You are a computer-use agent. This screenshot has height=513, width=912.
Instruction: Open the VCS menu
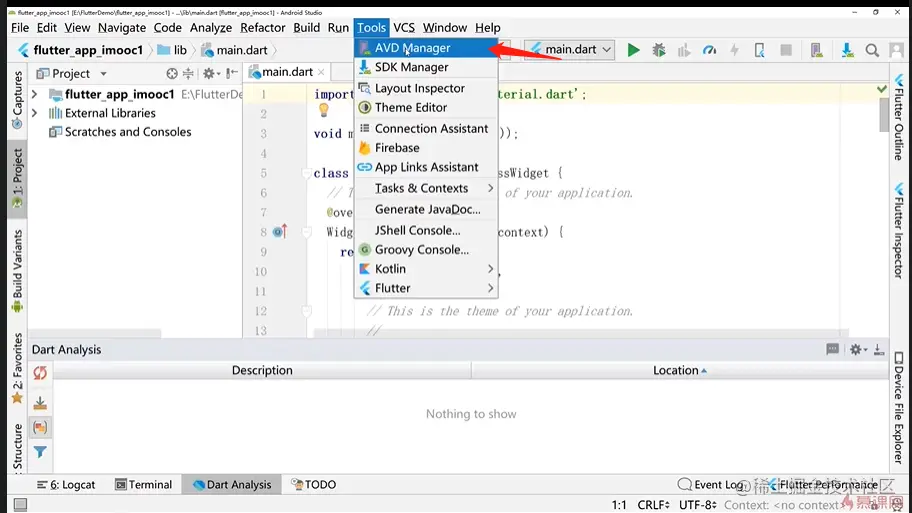tap(404, 27)
